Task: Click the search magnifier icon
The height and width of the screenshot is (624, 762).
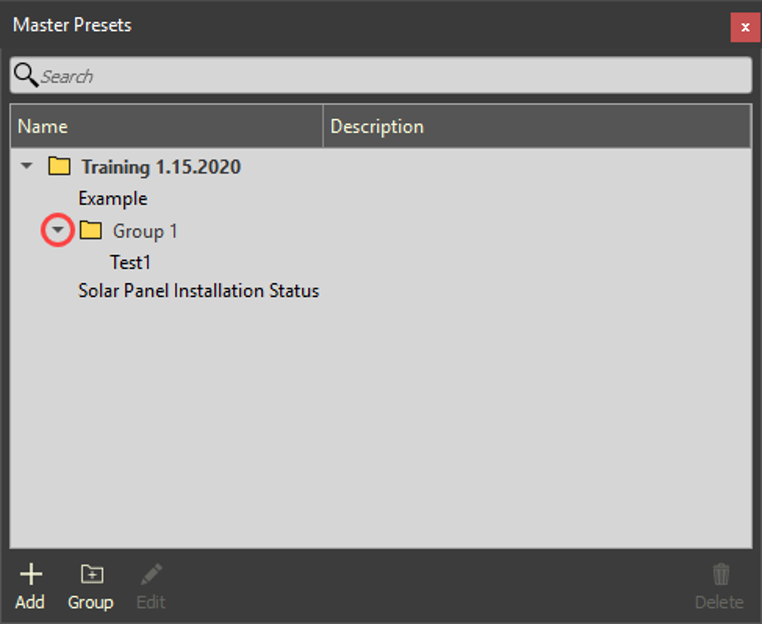Action: point(26,76)
